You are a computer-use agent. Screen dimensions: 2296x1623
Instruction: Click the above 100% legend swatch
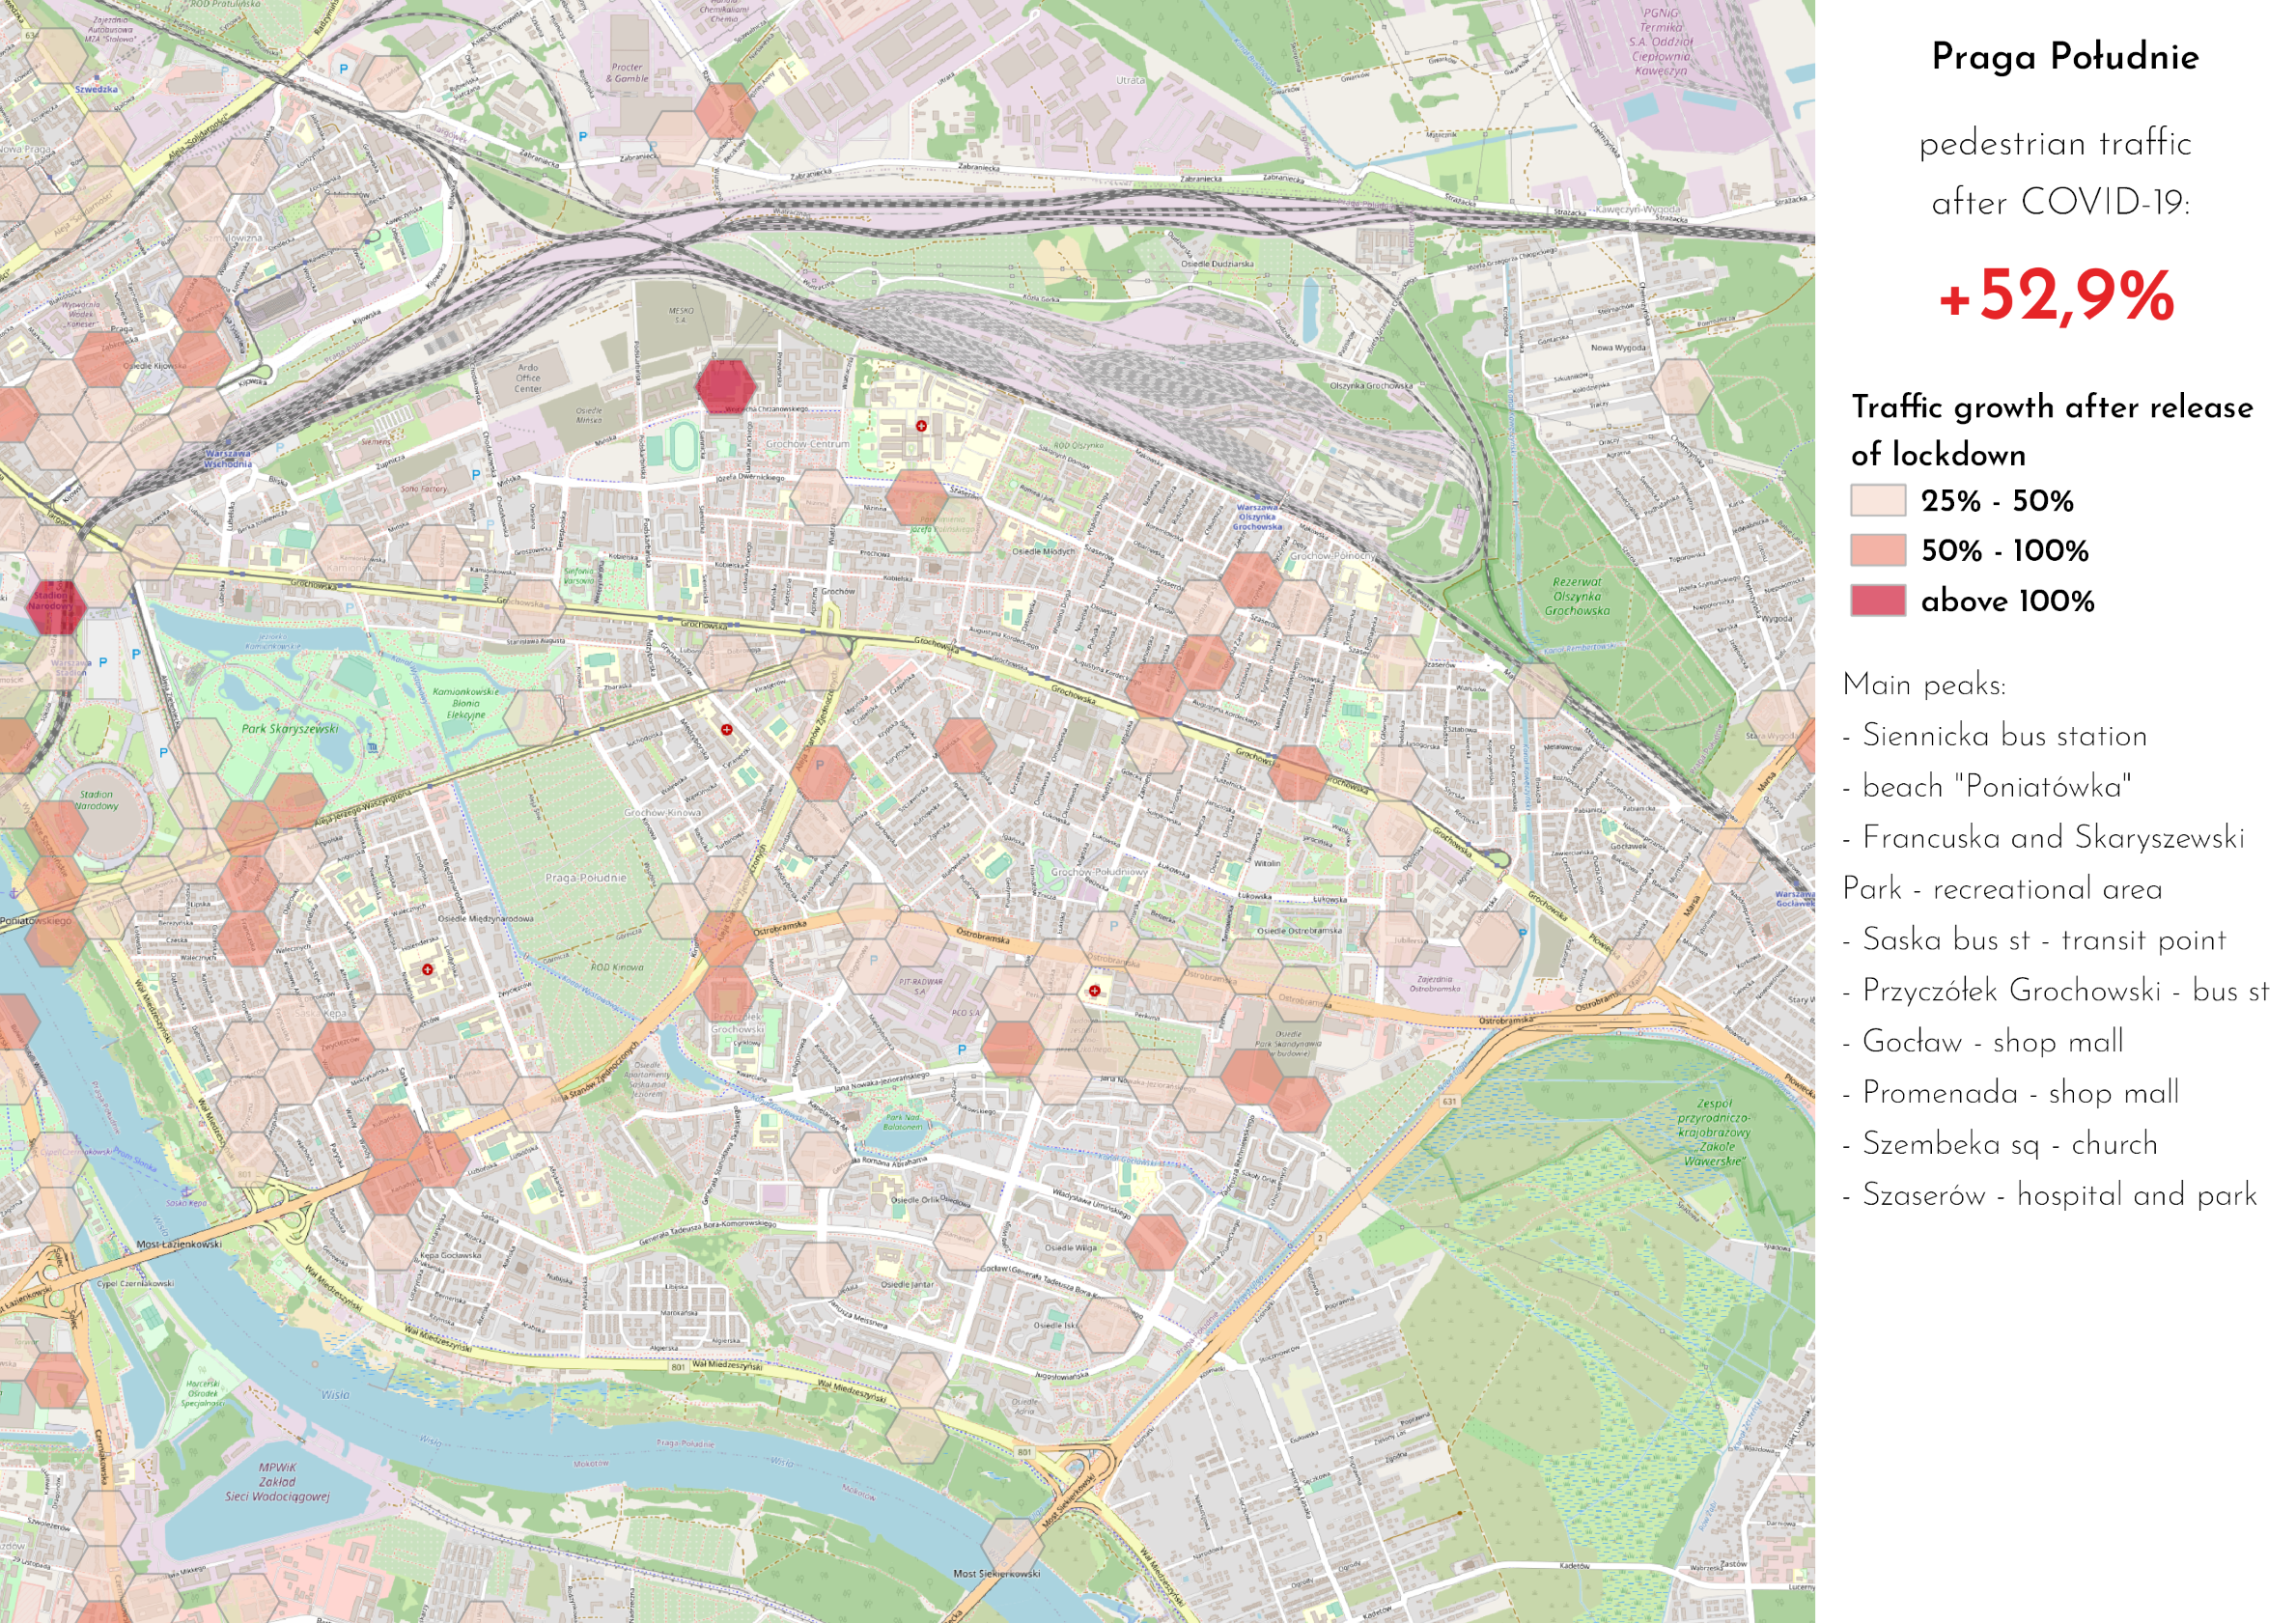[1877, 601]
